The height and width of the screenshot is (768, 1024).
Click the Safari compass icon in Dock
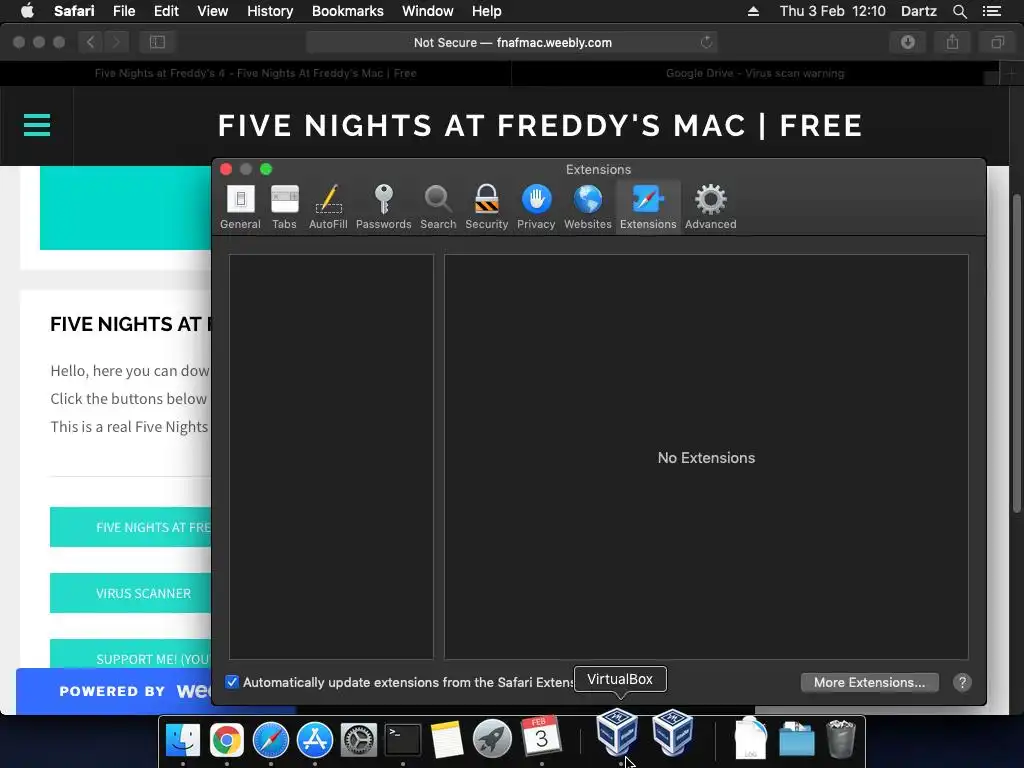270,740
